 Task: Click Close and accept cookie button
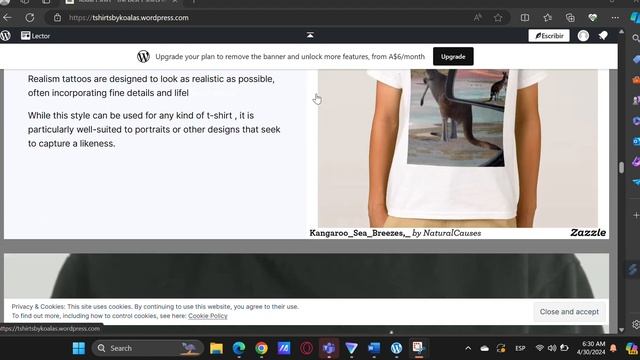(569, 312)
